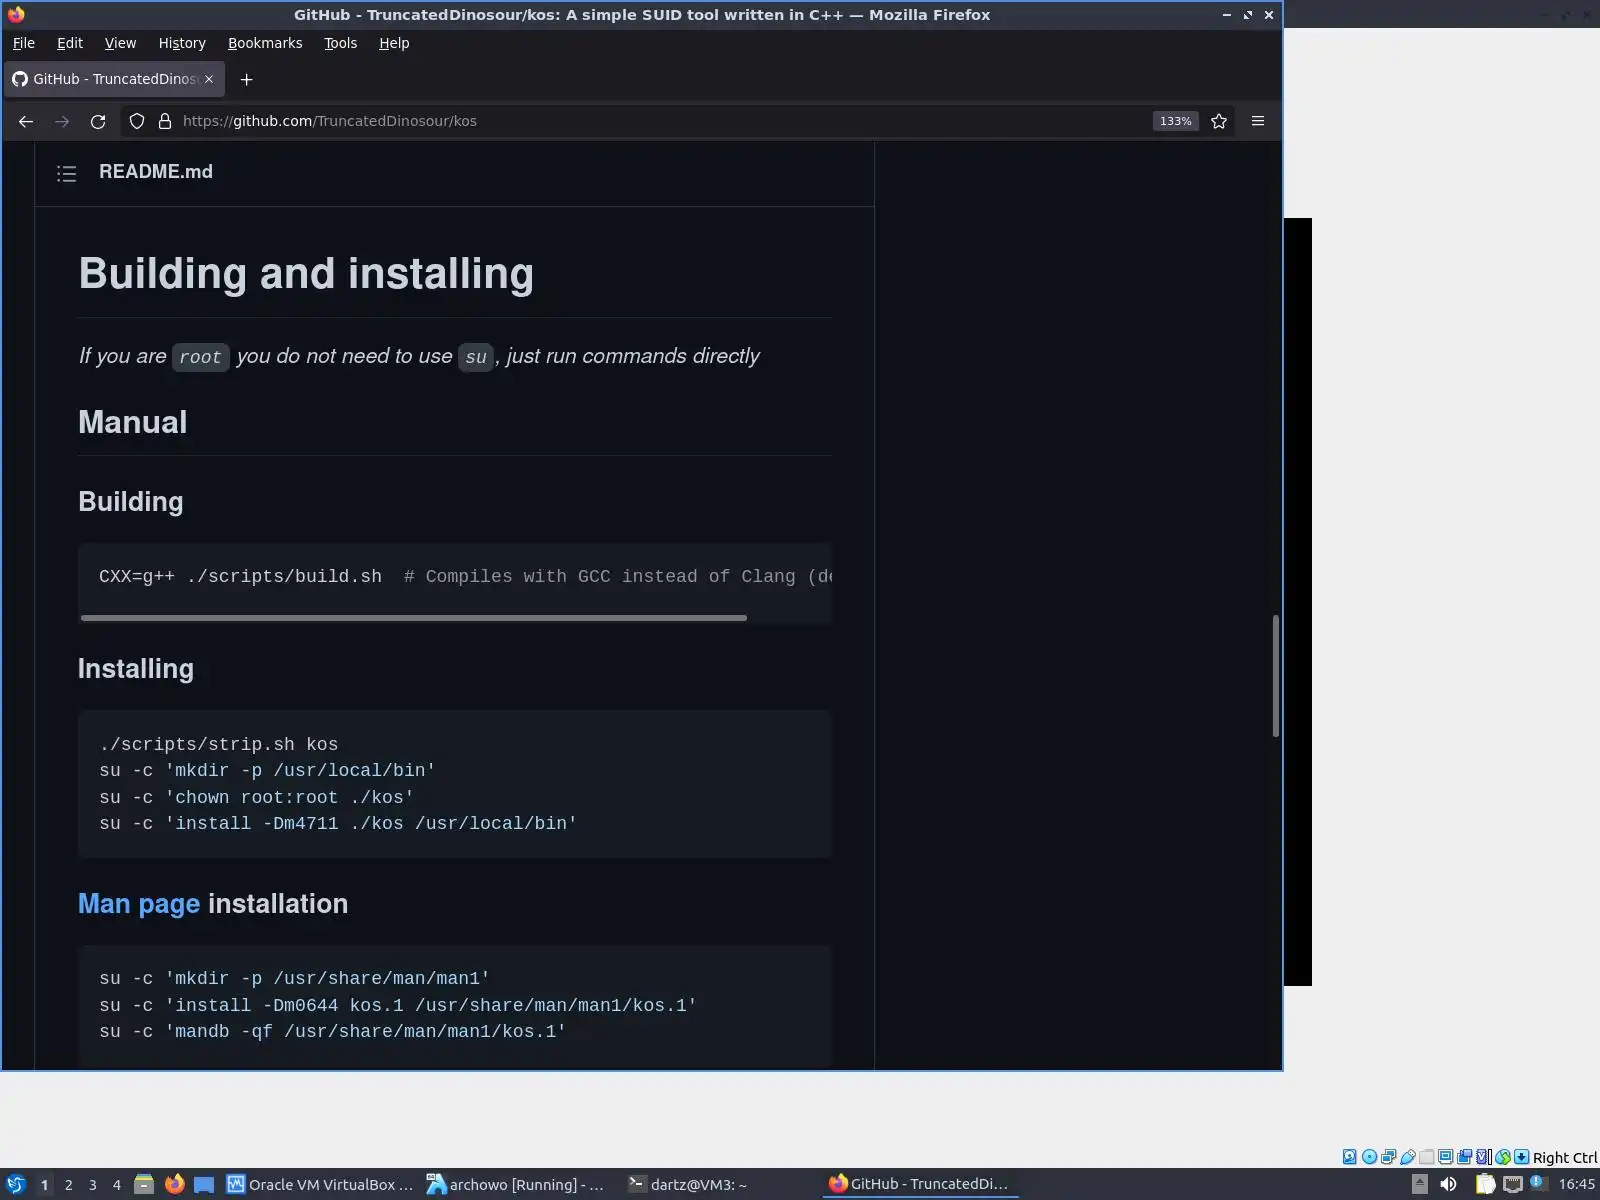1600x1200 pixels.
Task: Click the notification tray icon with exclamation mark
Action: pyautogui.click(x=1538, y=1184)
